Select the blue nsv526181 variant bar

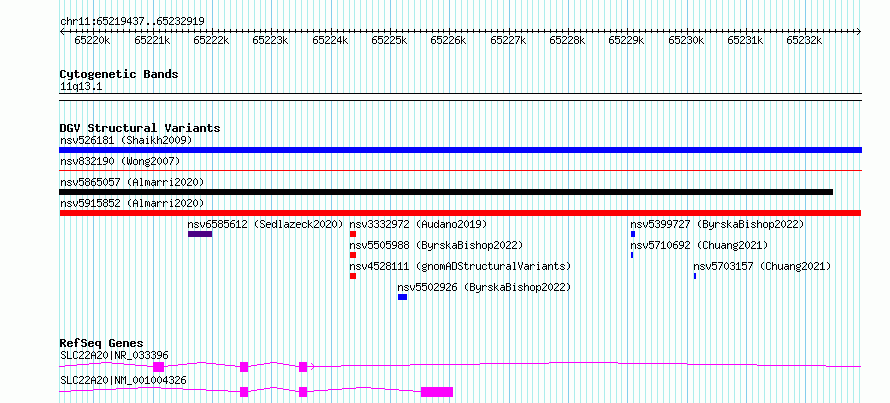(x=460, y=150)
